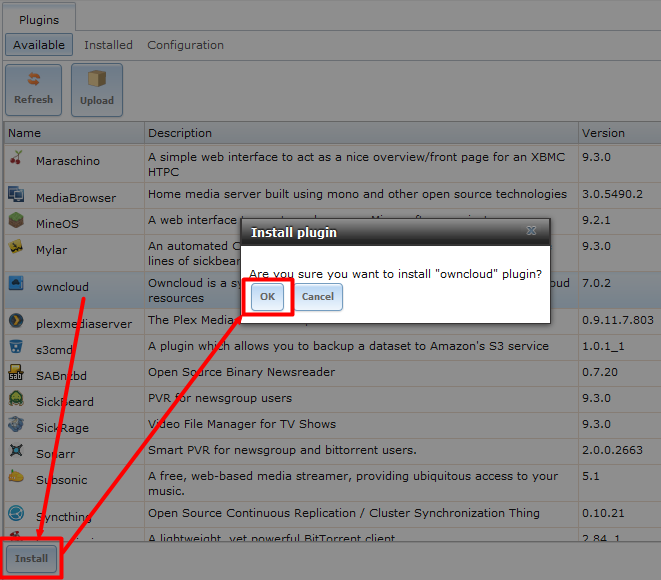Viewport: 661px width, 580px height.
Task: Click the SickBeard plugin icon
Action: [x=16, y=398]
